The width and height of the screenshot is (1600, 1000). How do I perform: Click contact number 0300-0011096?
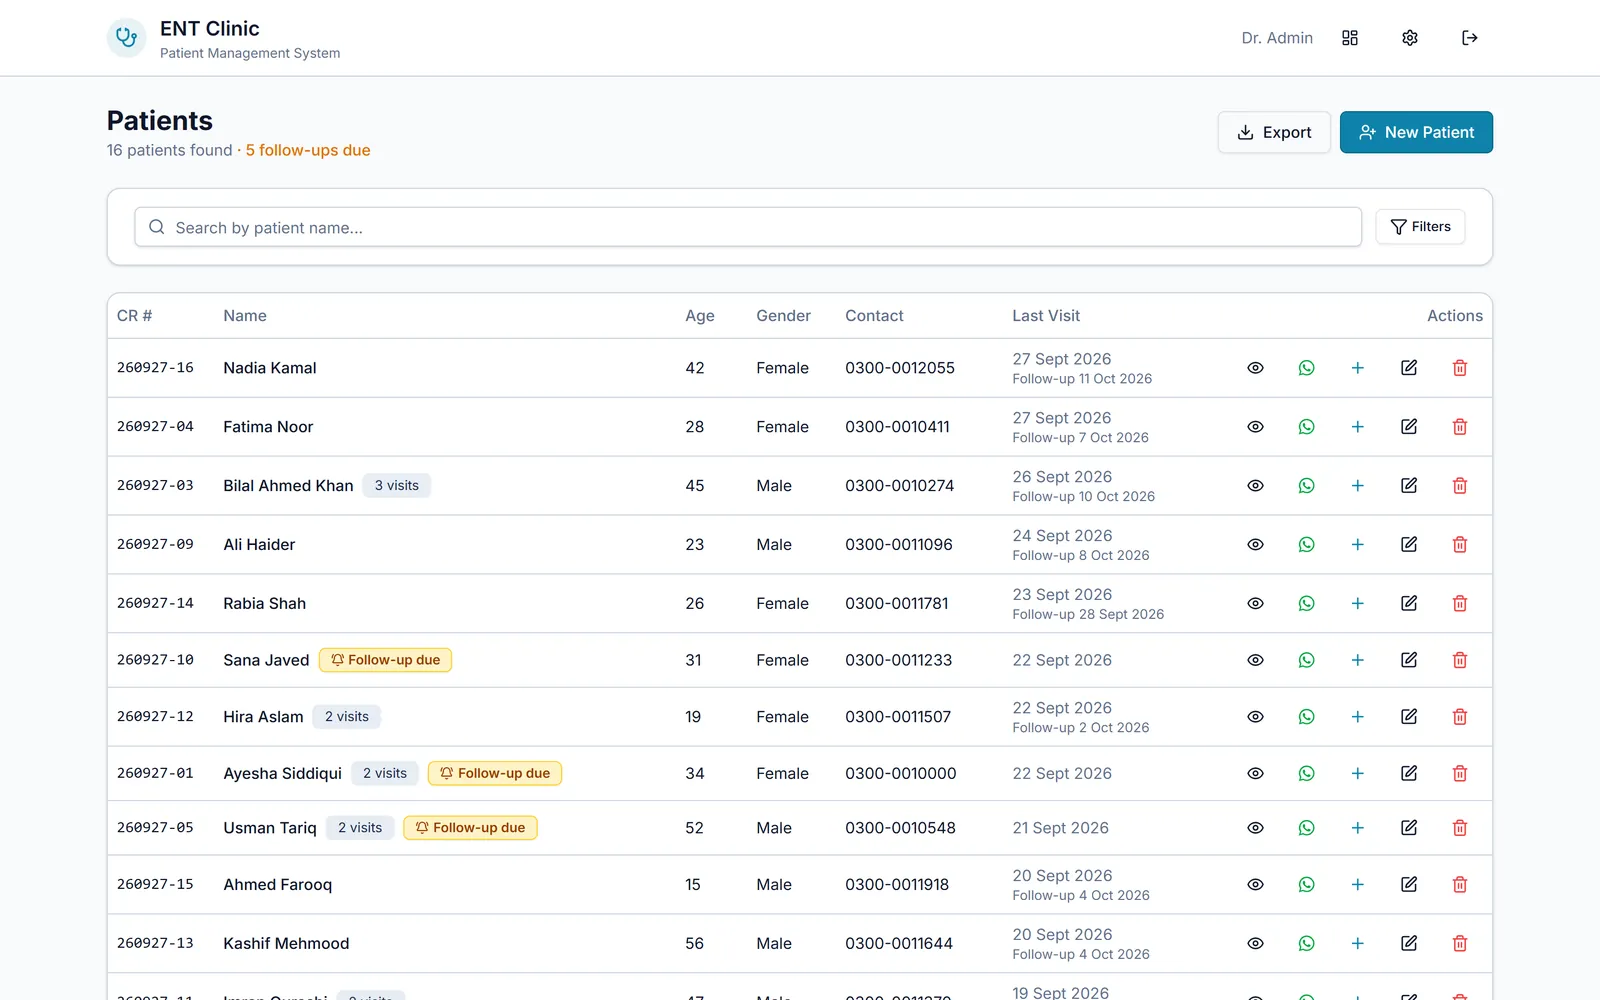(x=899, y=545)
